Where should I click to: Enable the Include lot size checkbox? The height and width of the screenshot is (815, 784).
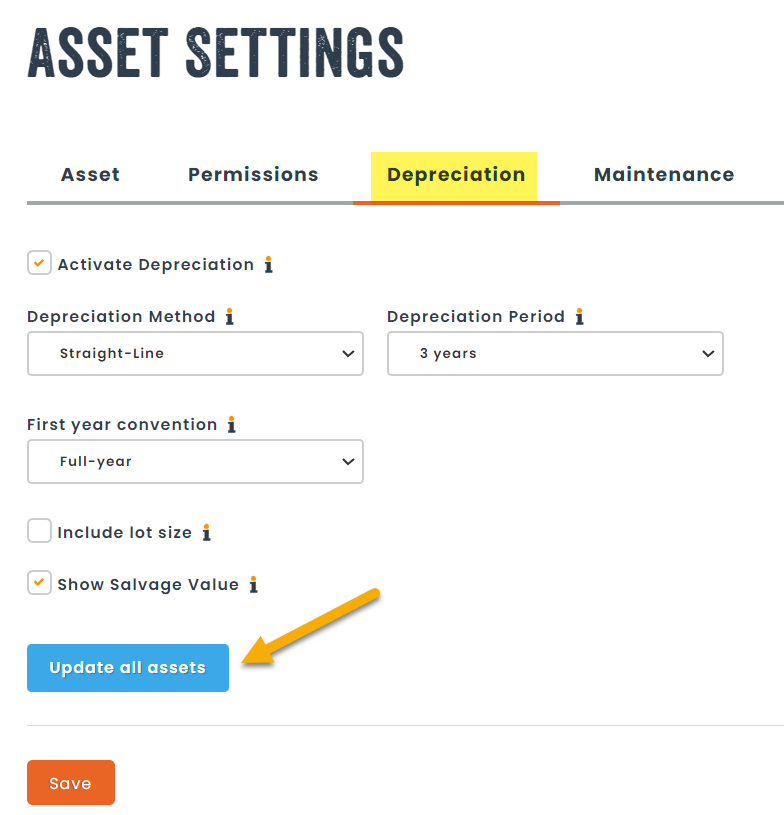coord(39,531)
